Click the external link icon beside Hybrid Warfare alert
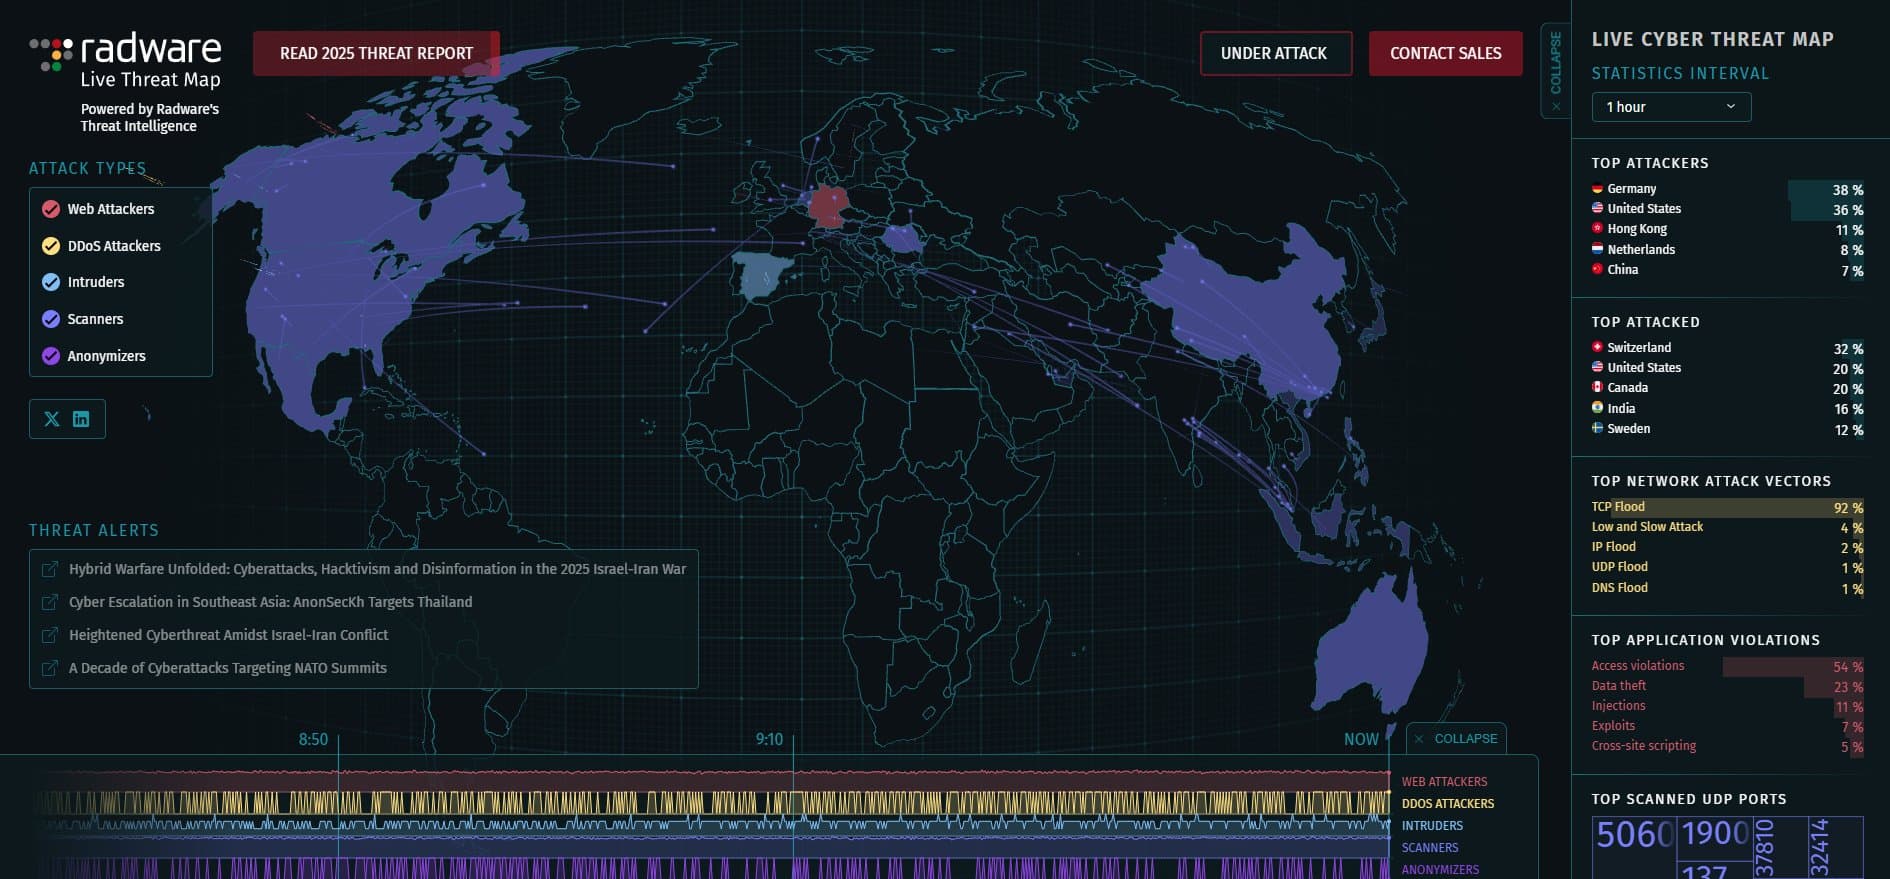1890x879 pixels. click(48, 569)
